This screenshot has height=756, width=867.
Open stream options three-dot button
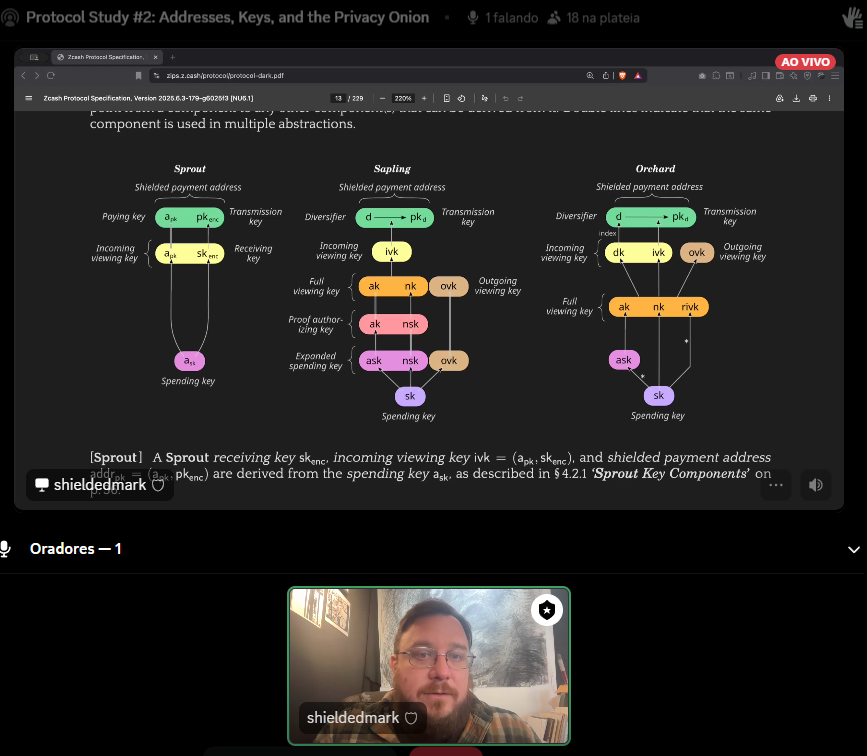pos(776,485)
